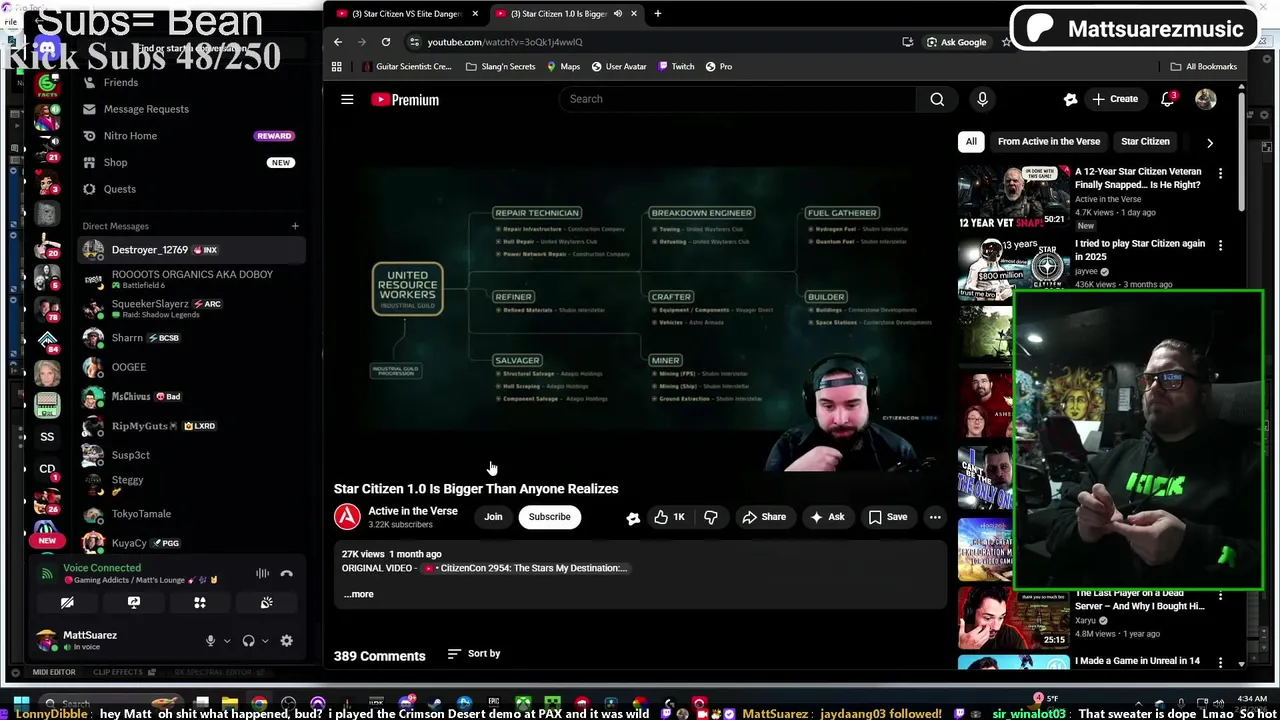Expand Discord headphone output options arrow
Screen dimensions: 1280x720
[x=265, y=641]
